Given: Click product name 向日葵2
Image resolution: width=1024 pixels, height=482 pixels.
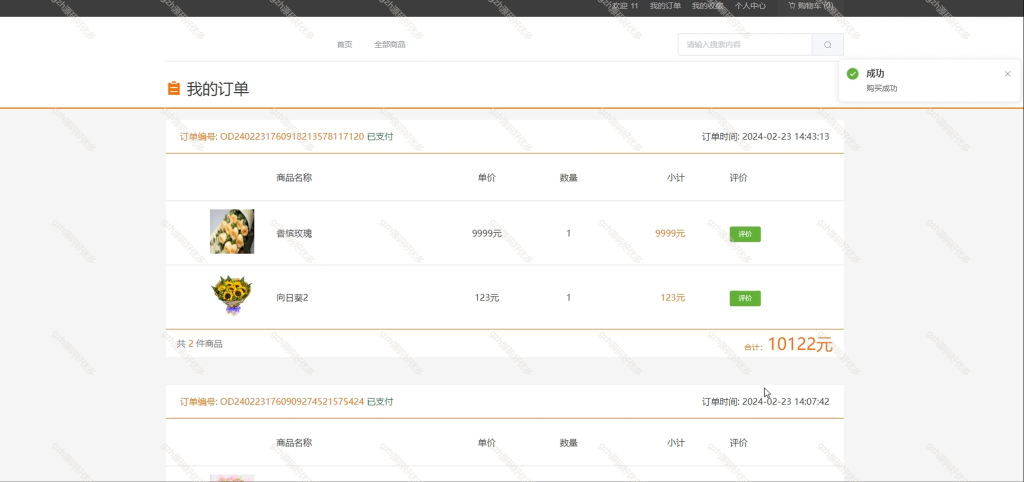Looking at the screenshot, I should [292, 298].
